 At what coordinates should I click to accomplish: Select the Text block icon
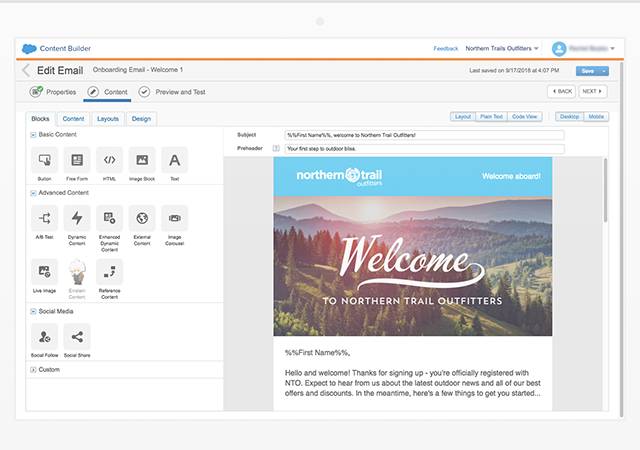click(x=175, y=160)
